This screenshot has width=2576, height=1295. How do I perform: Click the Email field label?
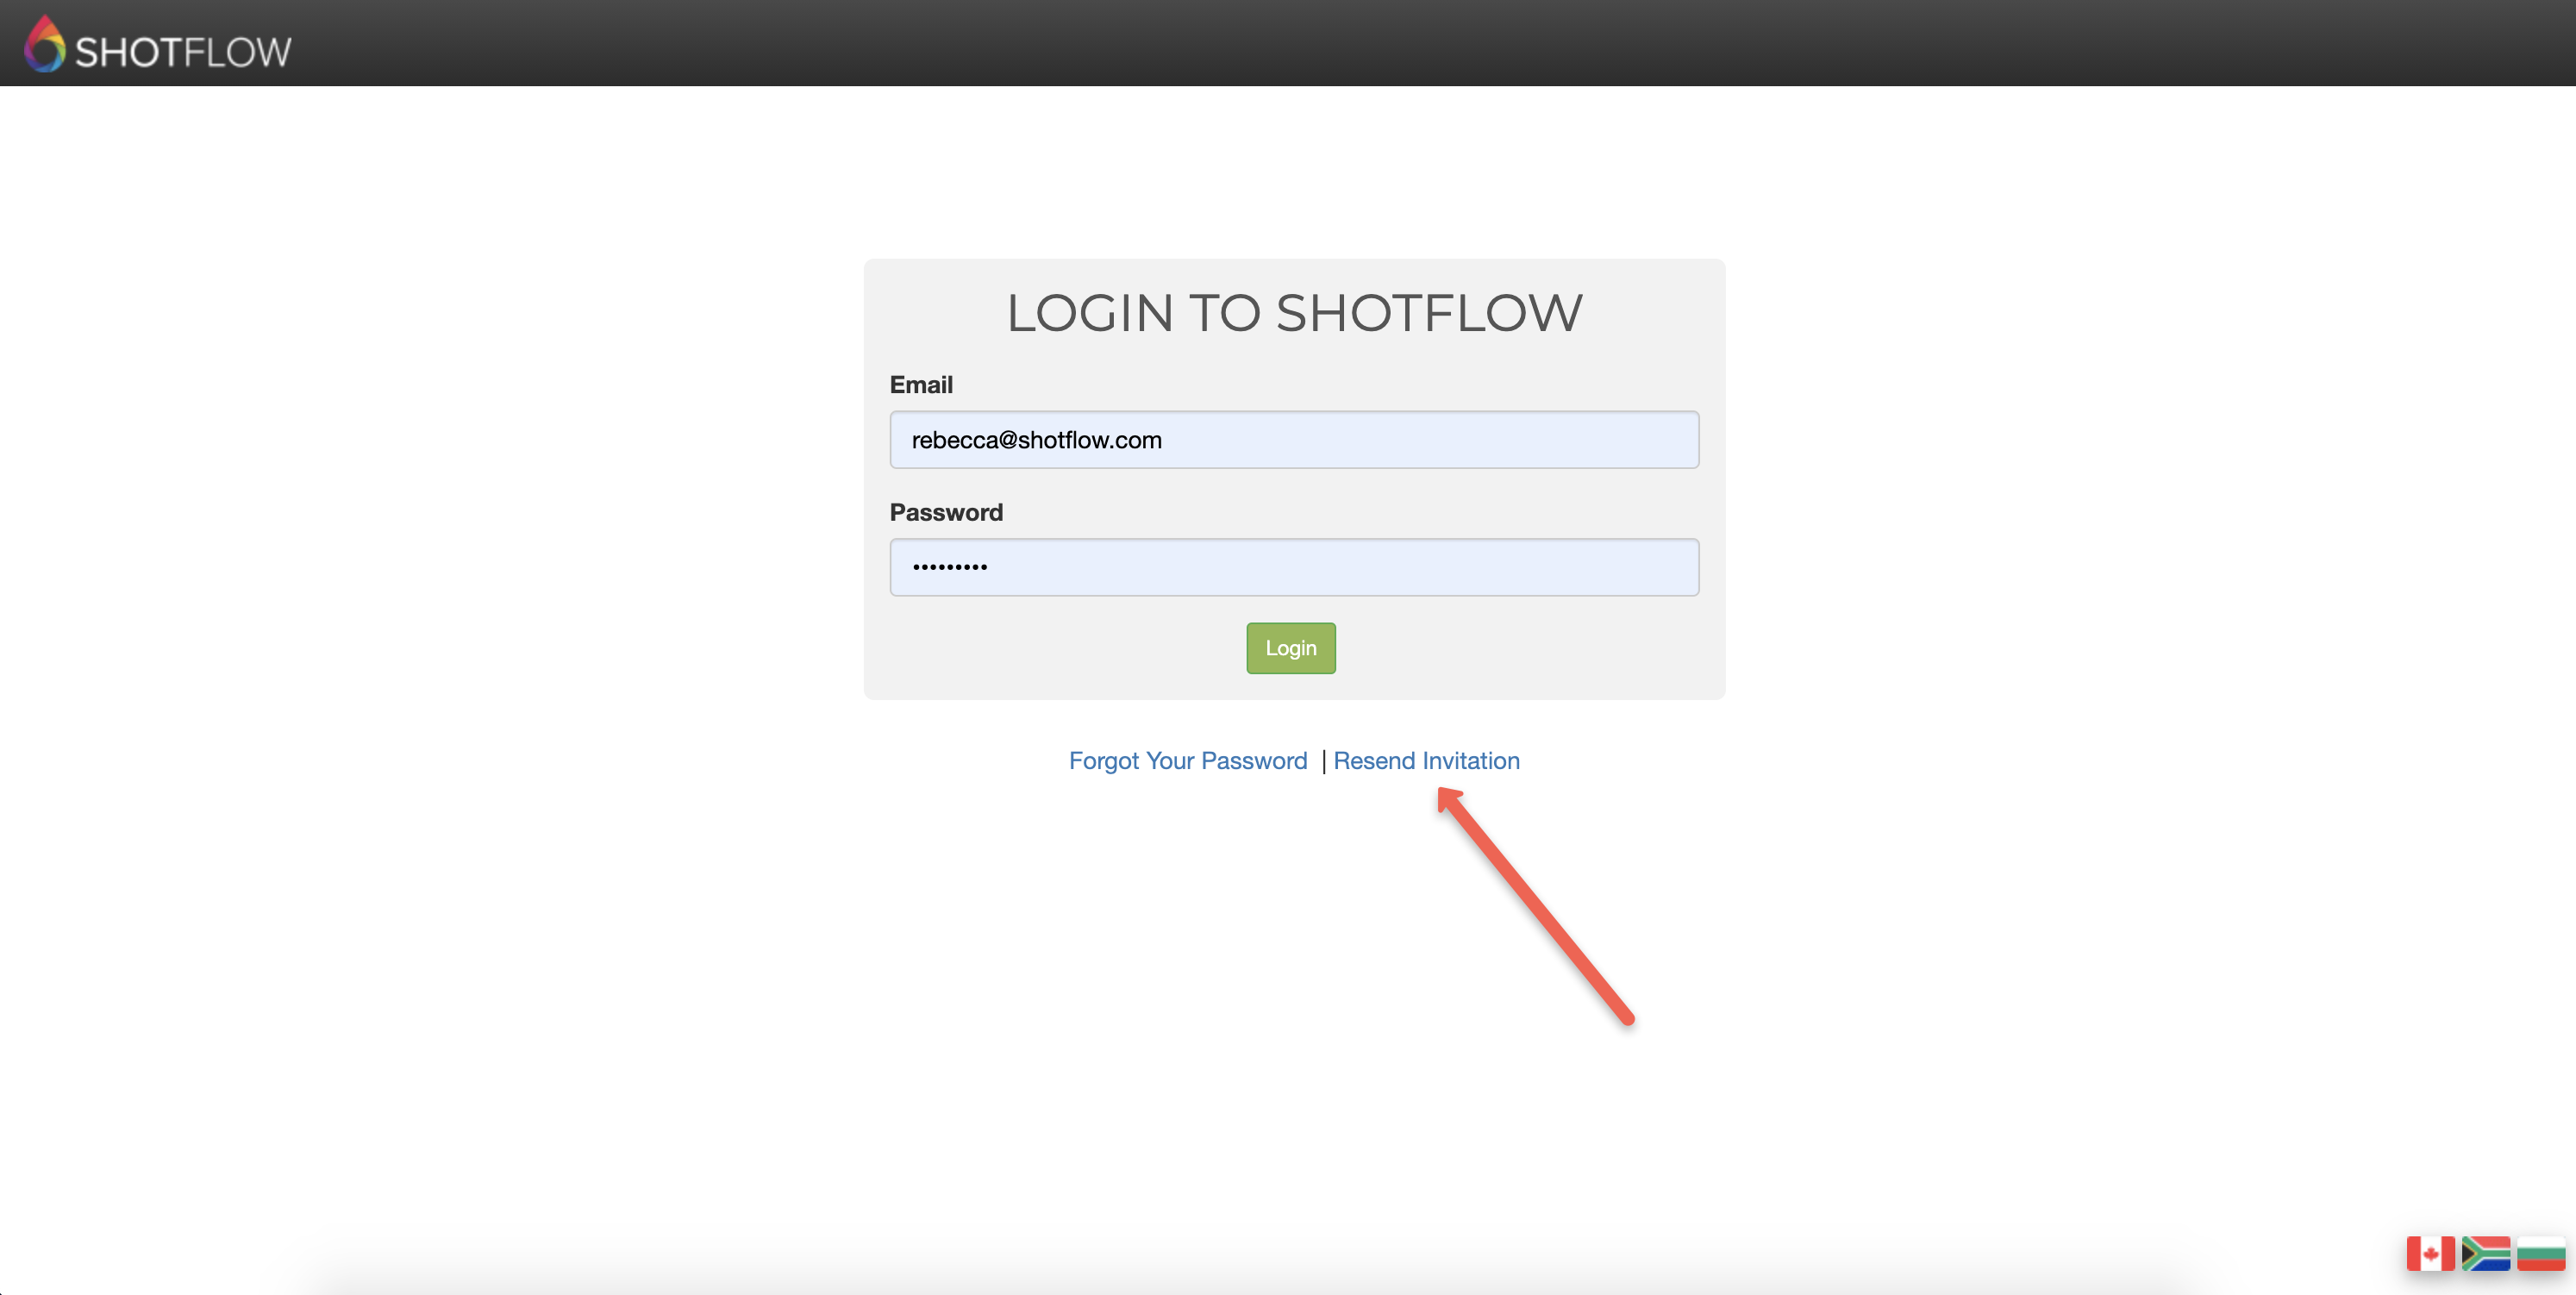coord(920,385)
